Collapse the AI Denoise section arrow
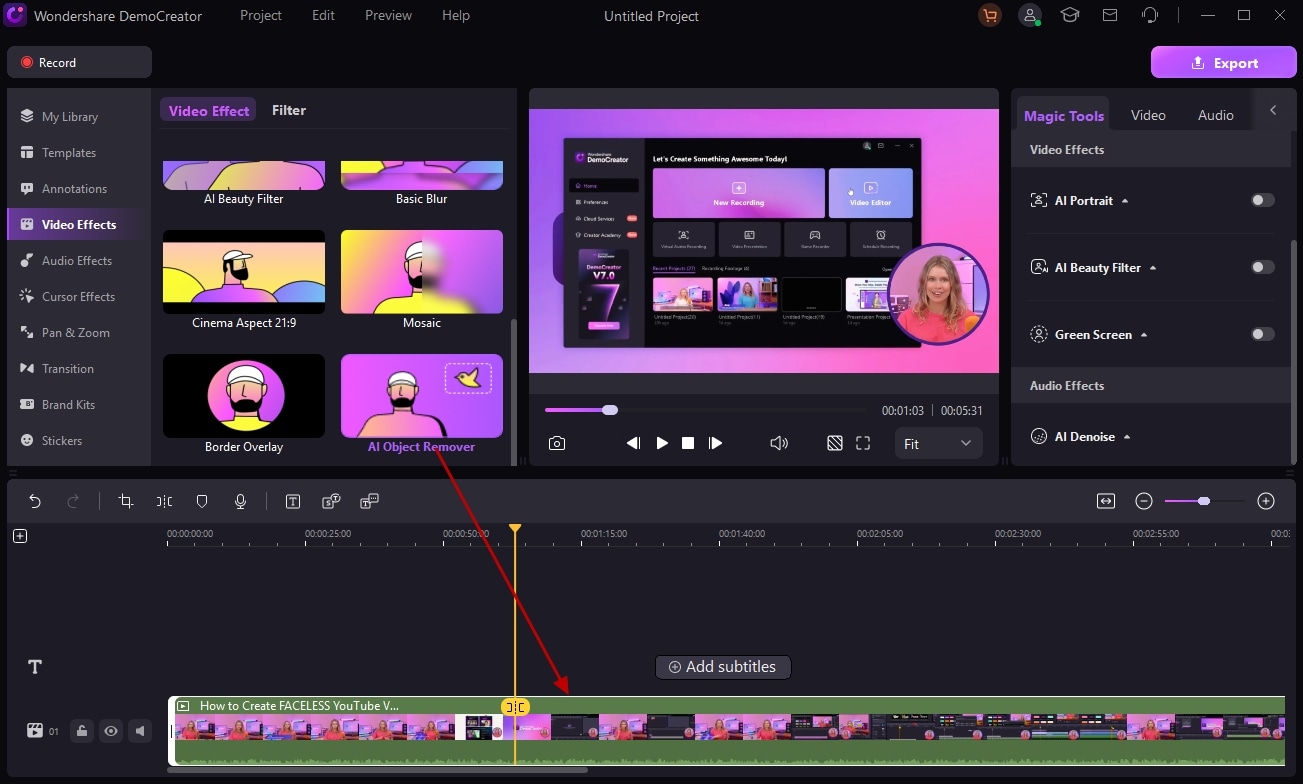Screen dimensions: 1303x784 pyautogui.click(x=1127, y=437)
